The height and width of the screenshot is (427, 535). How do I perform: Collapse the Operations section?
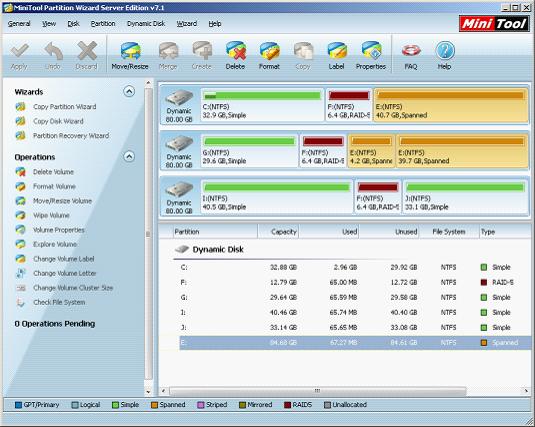129,157
